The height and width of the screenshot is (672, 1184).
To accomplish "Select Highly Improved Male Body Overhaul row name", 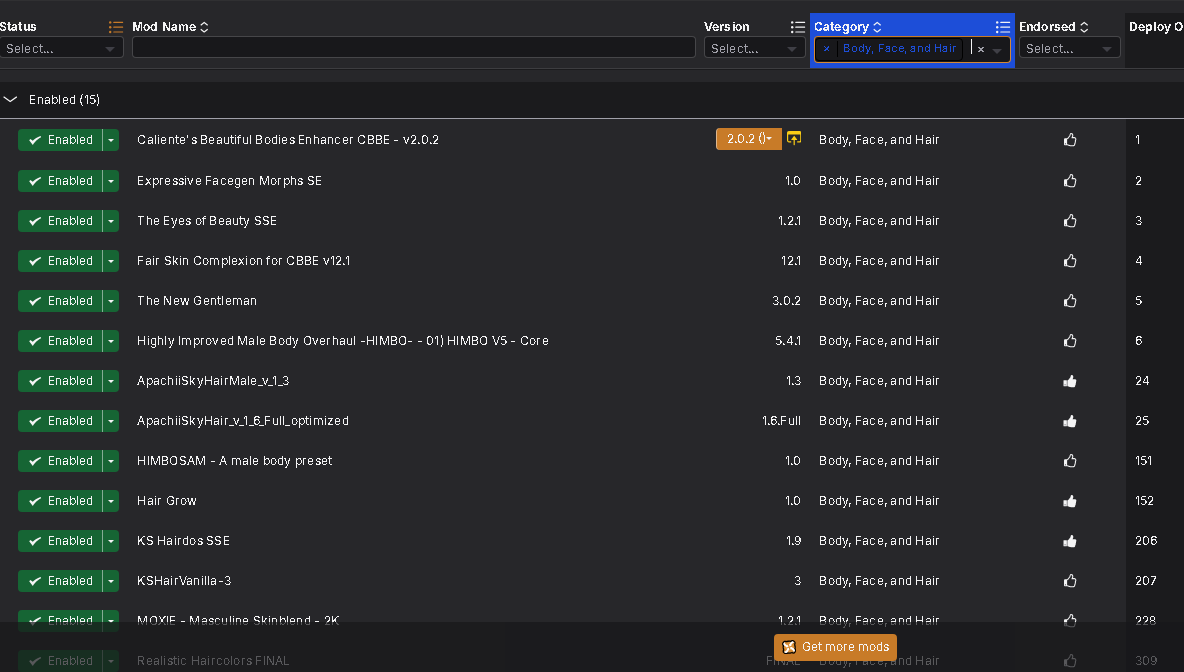I will tap(343, 341).
